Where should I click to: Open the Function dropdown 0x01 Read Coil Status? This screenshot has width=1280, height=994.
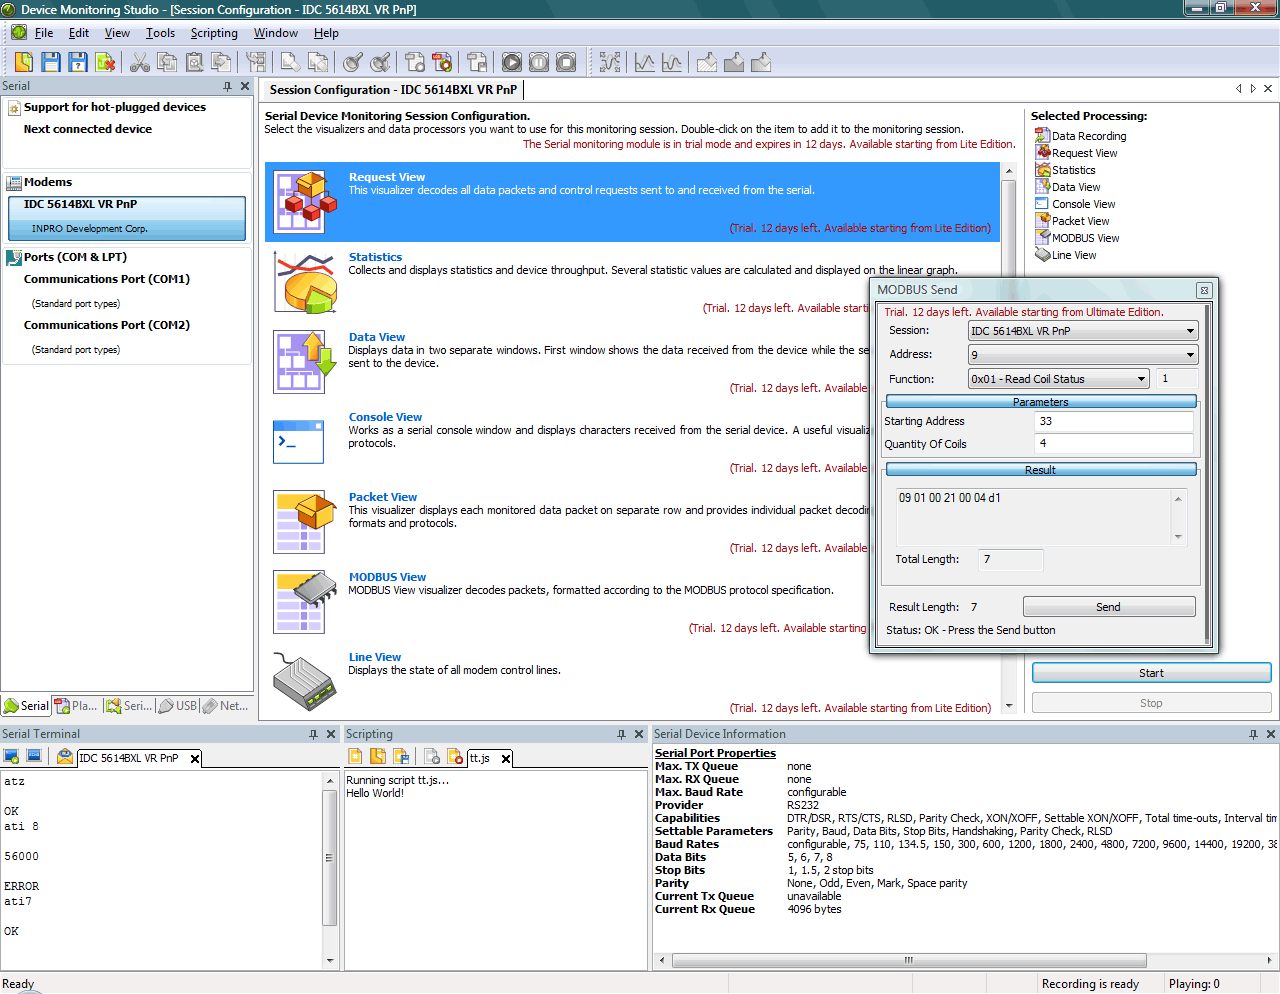click(x=1141, y=379)
